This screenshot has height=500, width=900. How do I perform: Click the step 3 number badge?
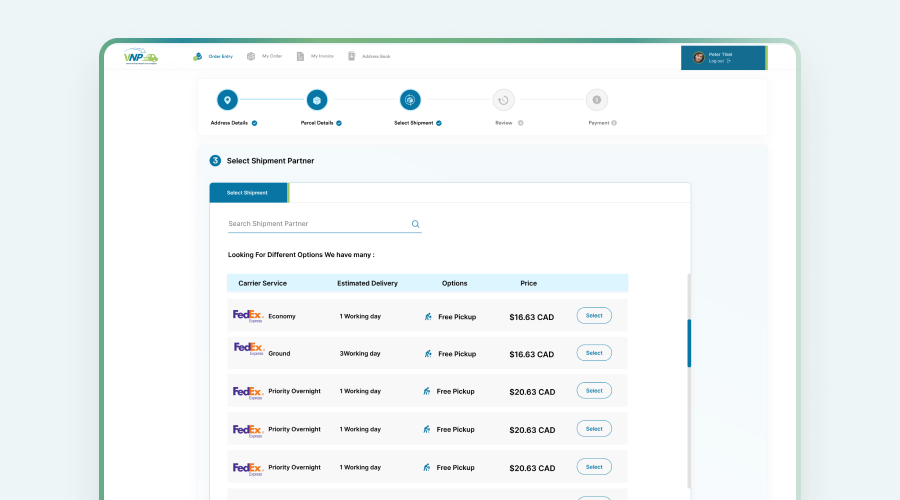click(215, 161)
